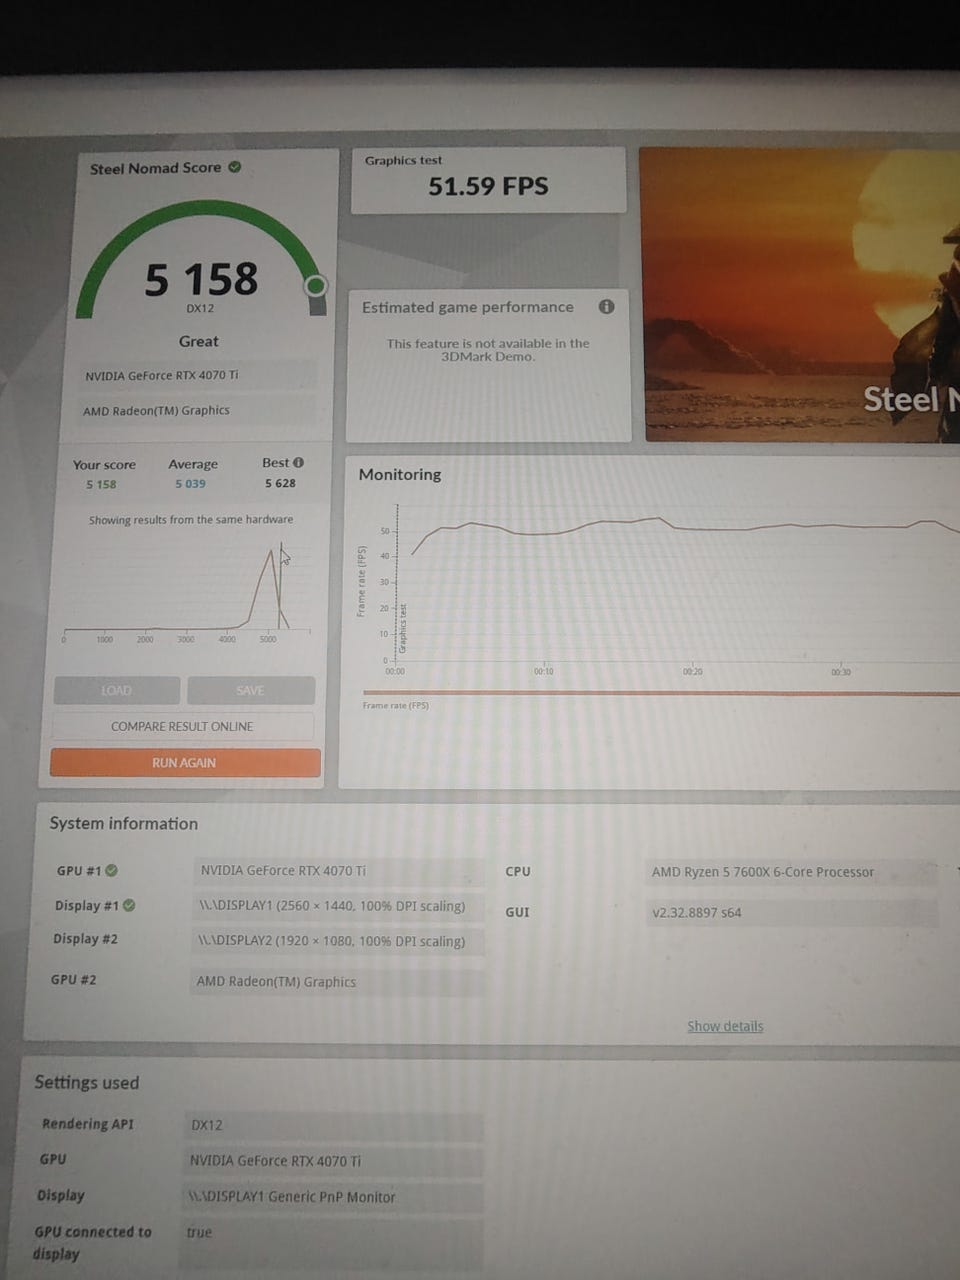960x1280 pixels.
Task: Click the System information heading
Action: (x=124, y=823)
